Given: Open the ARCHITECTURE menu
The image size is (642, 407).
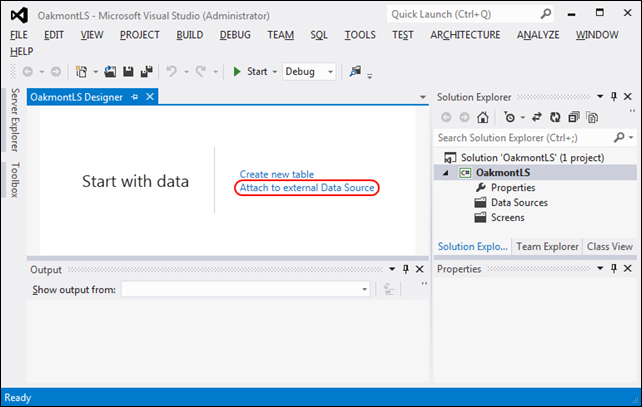Looking at the screenshot, I should coord(465,35).
